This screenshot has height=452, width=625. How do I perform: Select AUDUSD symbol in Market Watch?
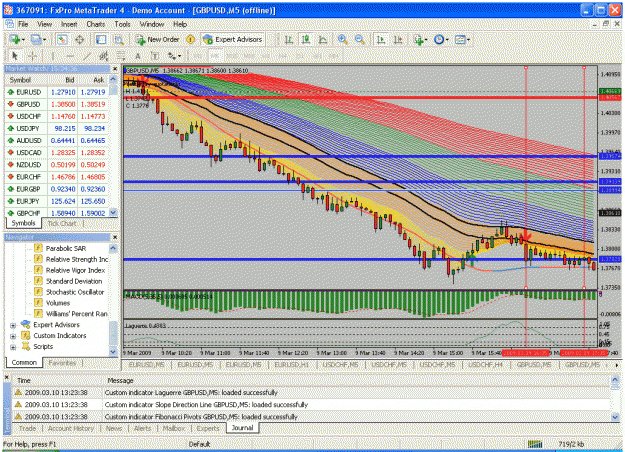(x=29, y=141)
